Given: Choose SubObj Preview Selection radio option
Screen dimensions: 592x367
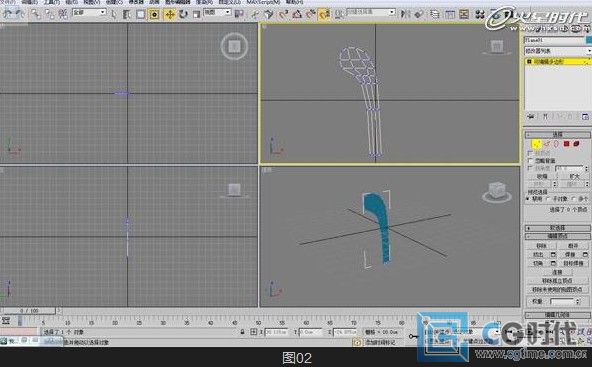Looking at the screenshot, I should point(547,199).
